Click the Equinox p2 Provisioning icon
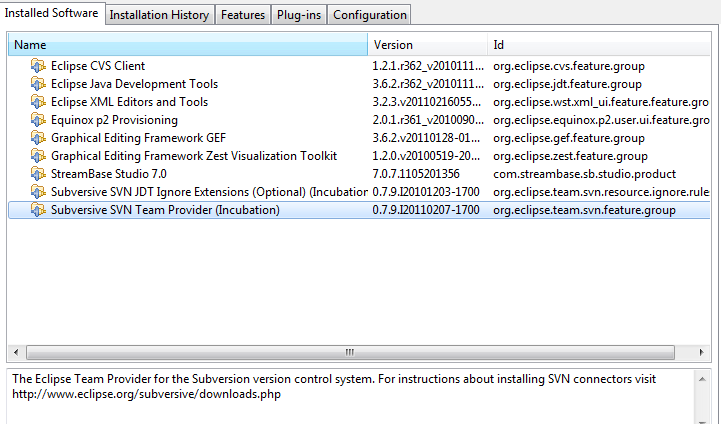The image size is (721, 424). (38, 120)
